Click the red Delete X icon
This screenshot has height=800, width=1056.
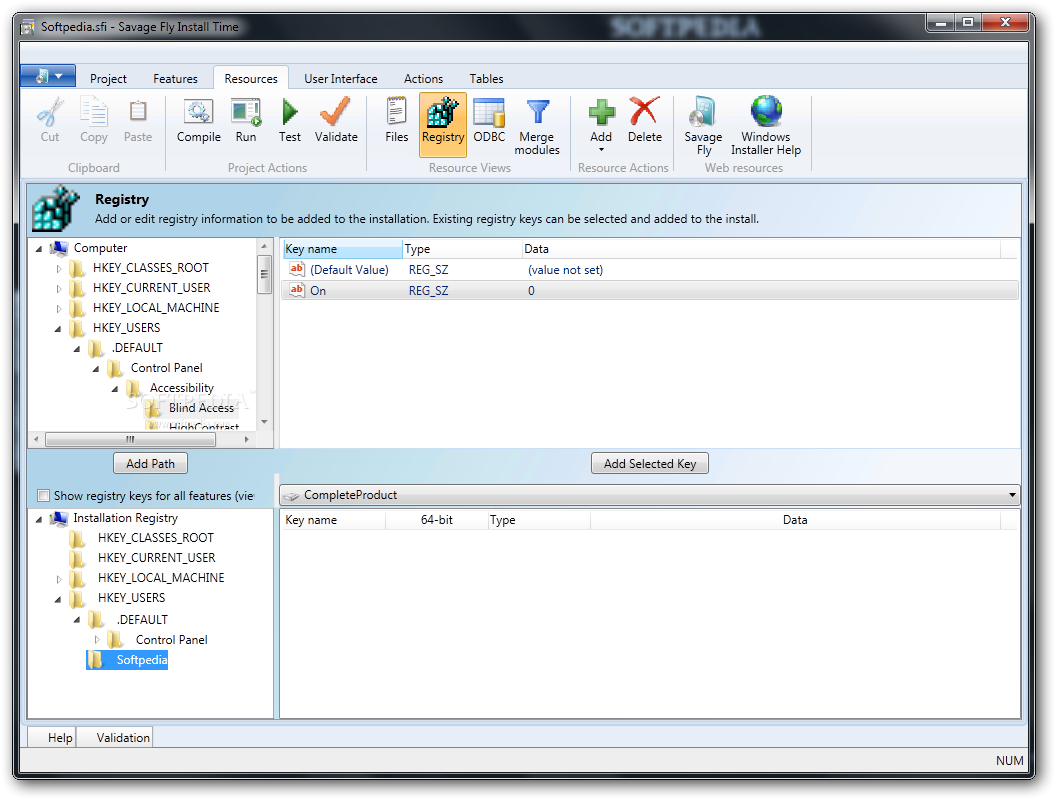click(x=645, y=110)
